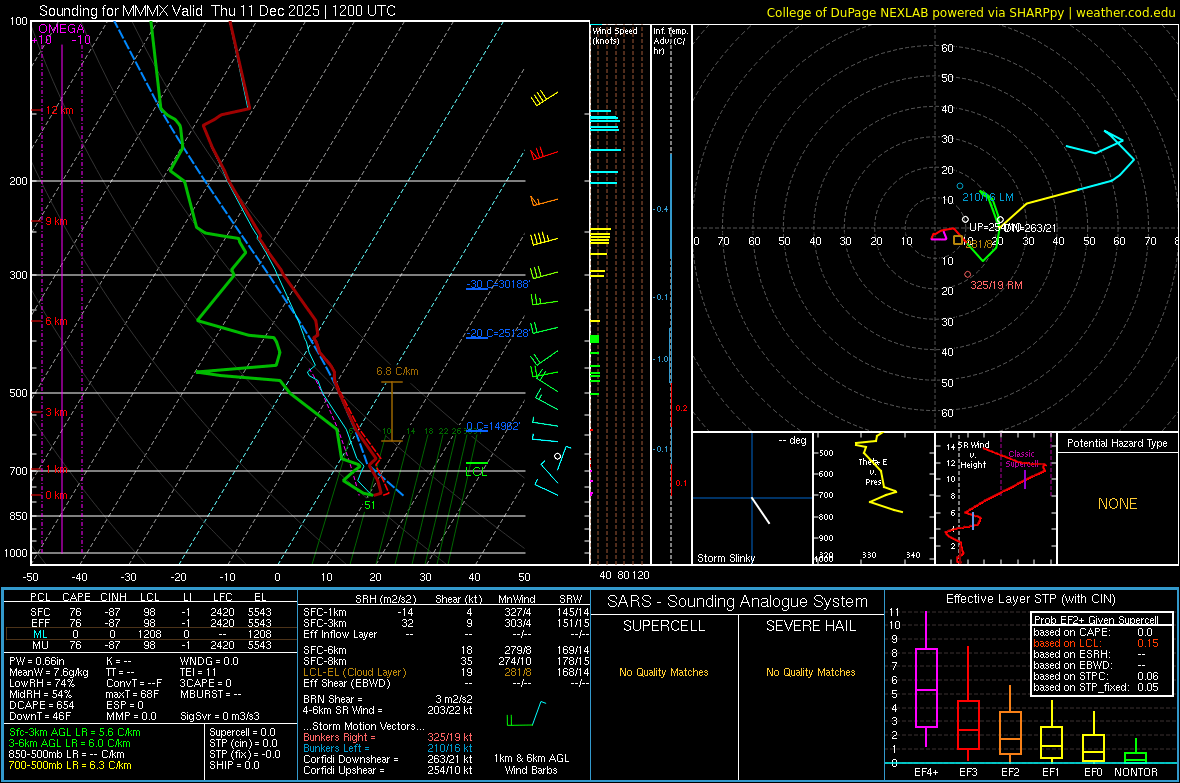Click the -30 C=30188' level label
Screen dimensions: 1180x783
[498, 285]
